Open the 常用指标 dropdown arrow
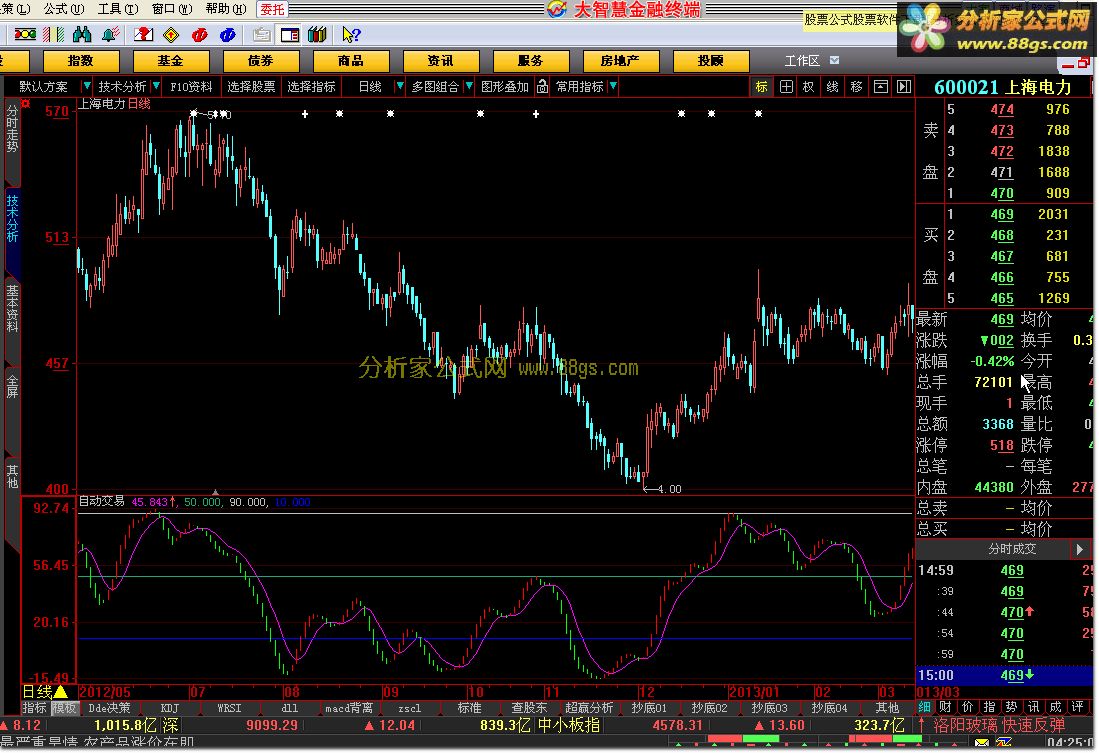The height and width of the screenshot is (753, 1099). click(613, 86)
